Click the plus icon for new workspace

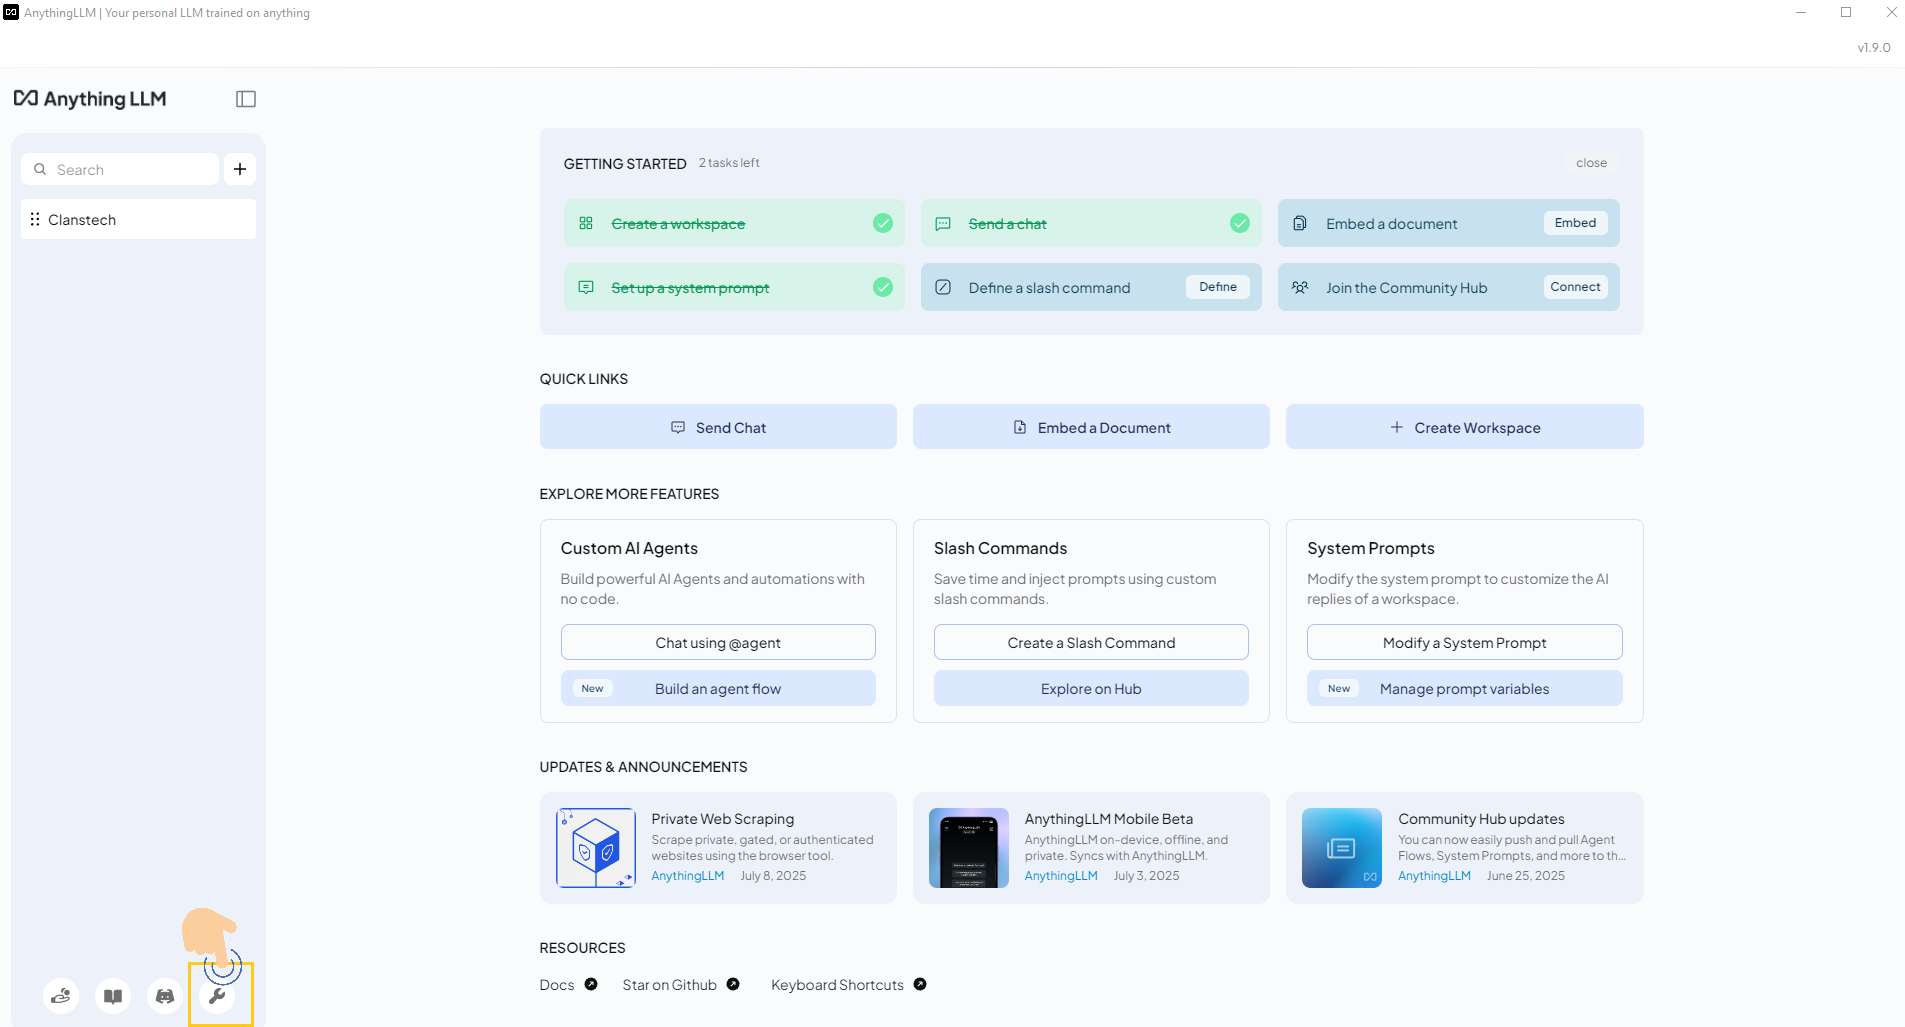coord(240,169)
